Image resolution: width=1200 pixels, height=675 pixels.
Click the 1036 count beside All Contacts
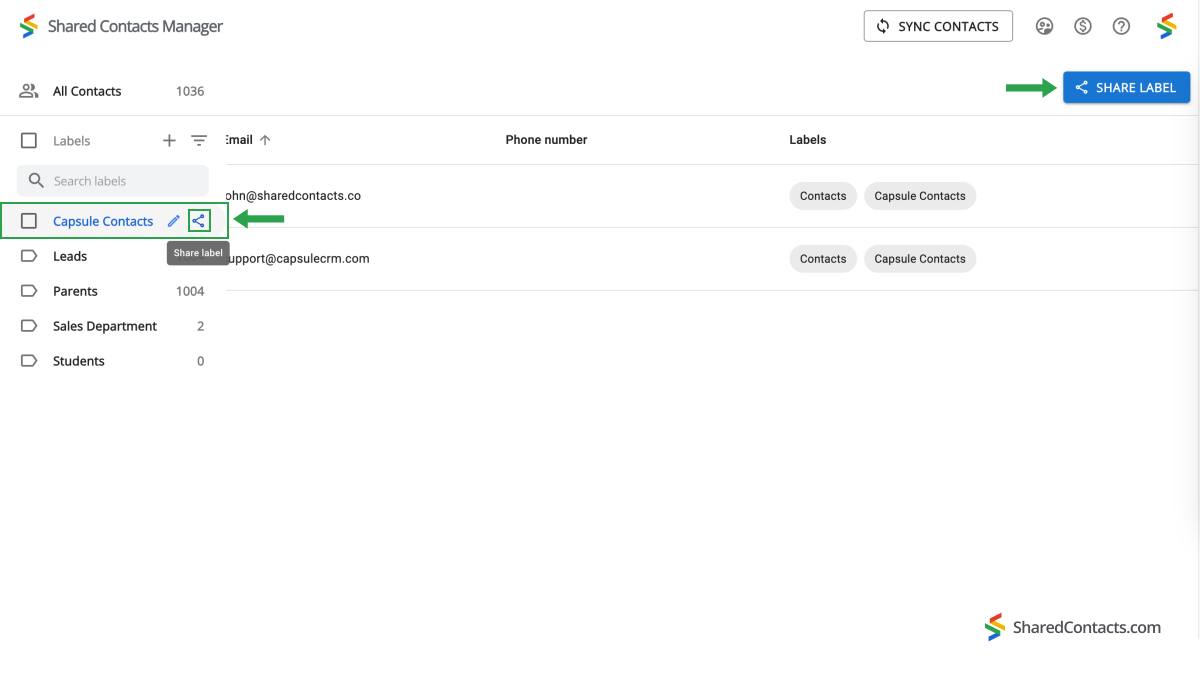(x=190, y=91)
